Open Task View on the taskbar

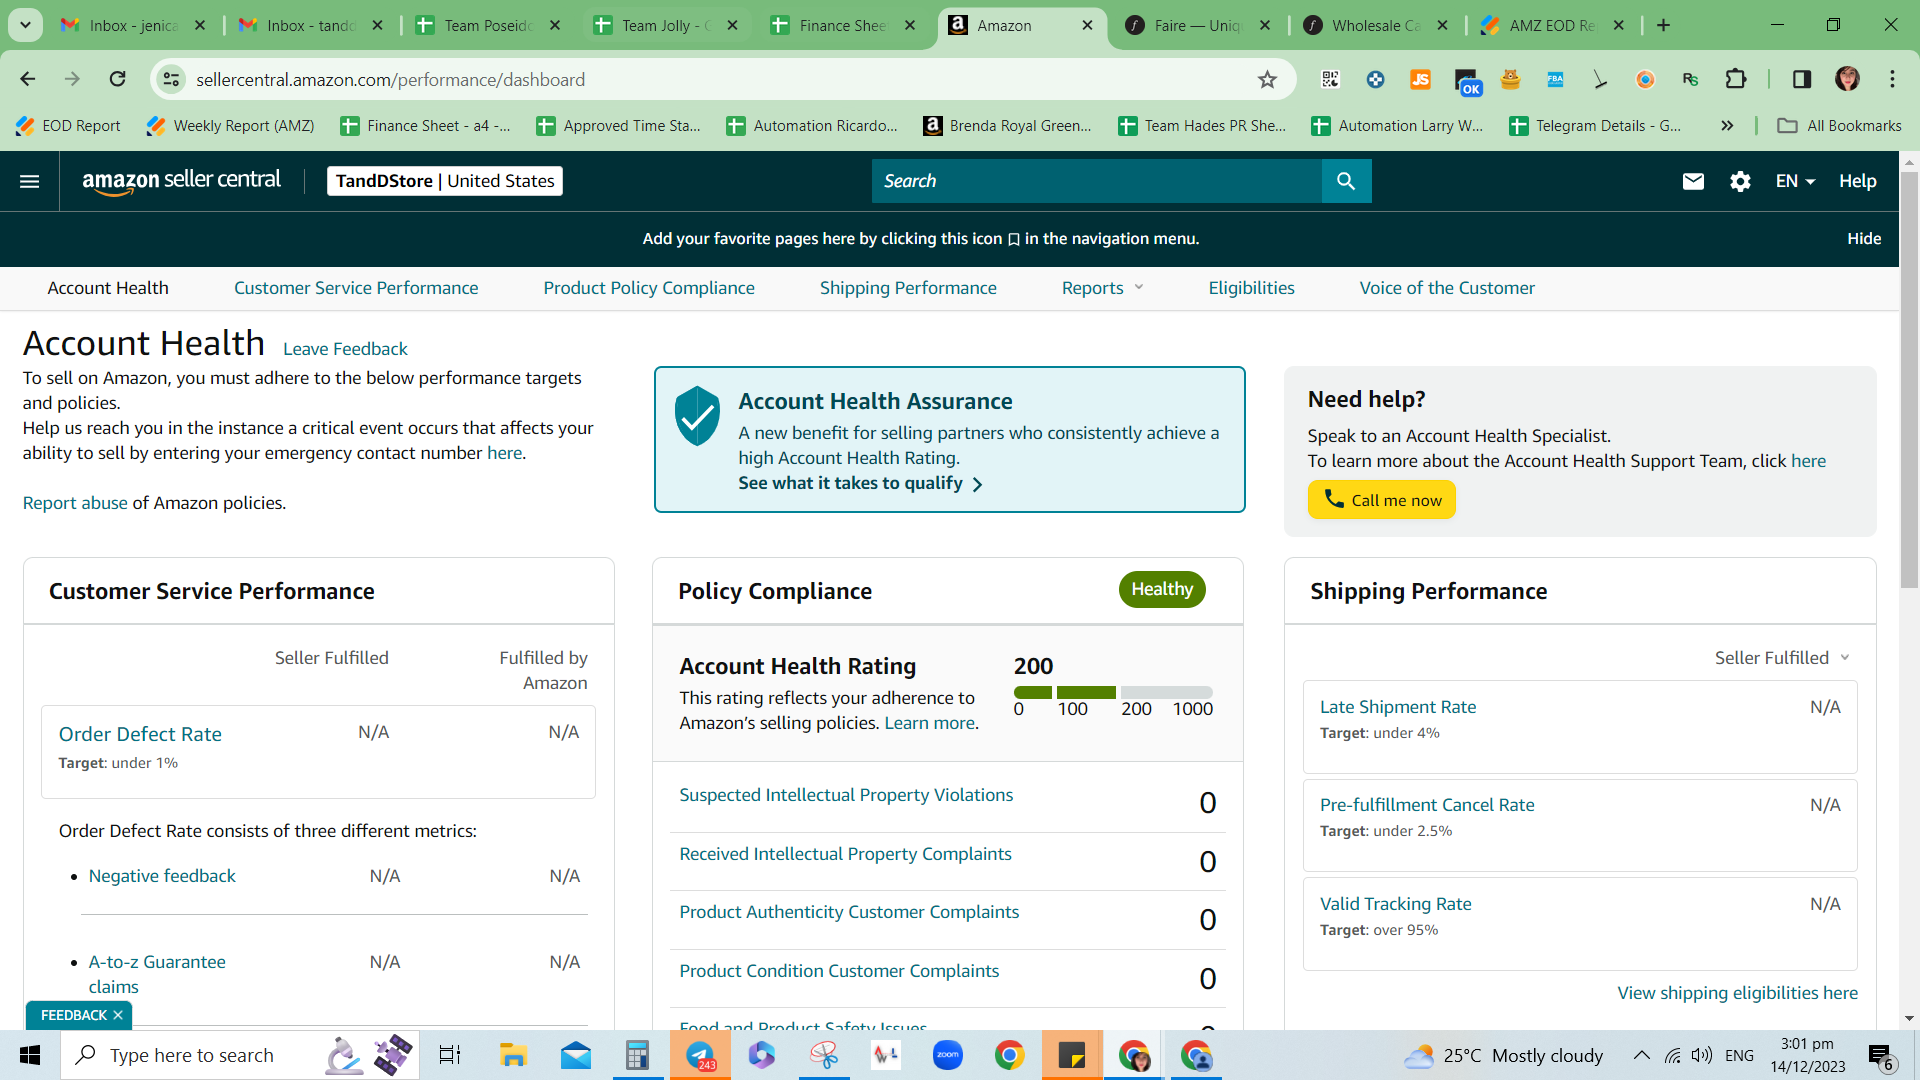point(450,1055)
